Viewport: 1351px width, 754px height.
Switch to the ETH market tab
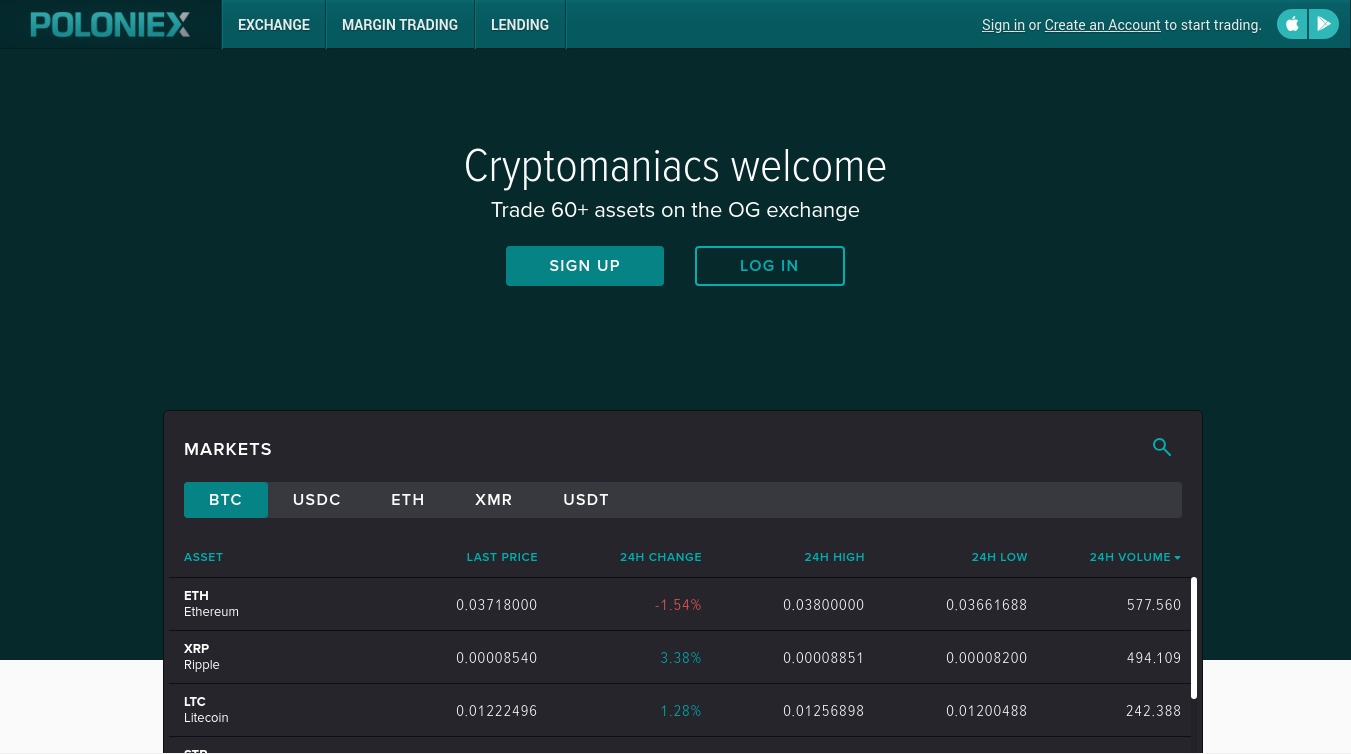point(408,500)
